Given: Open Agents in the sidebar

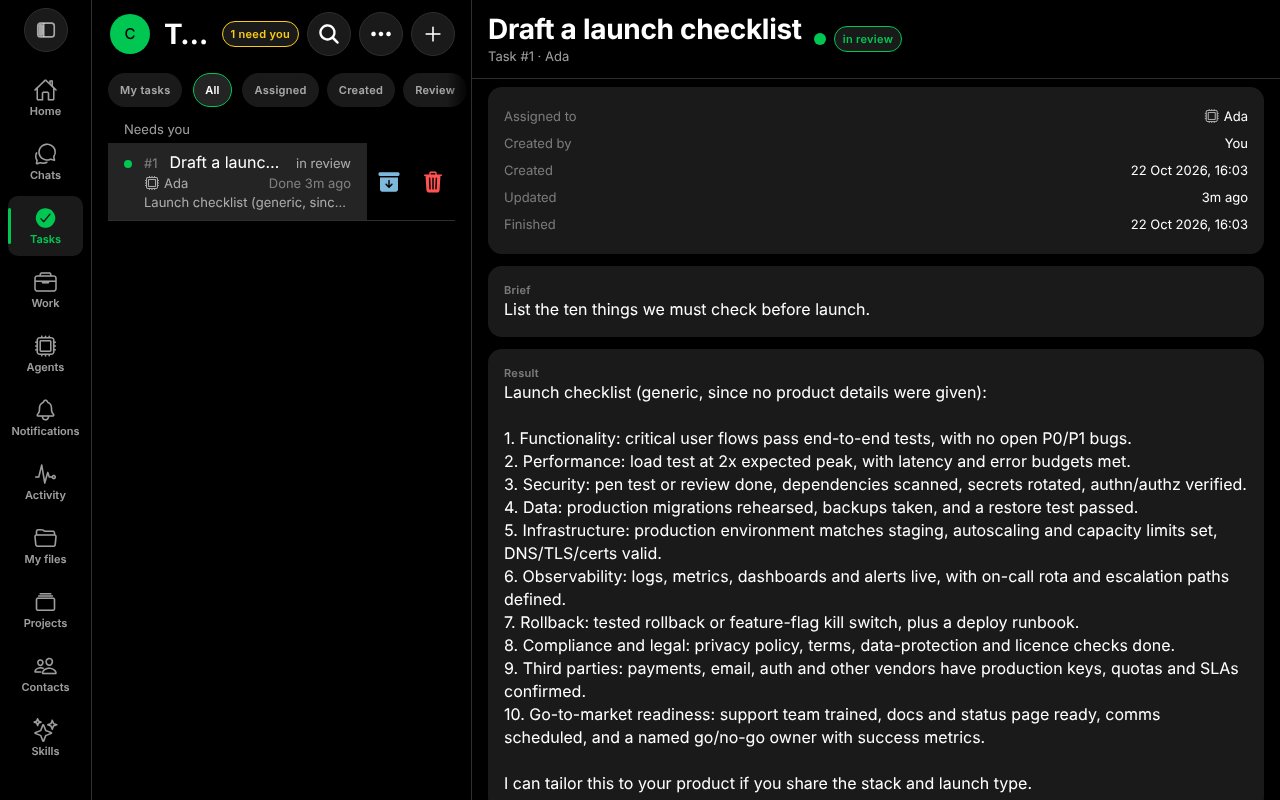Looking at the screenshot, I should pos(45,354).
